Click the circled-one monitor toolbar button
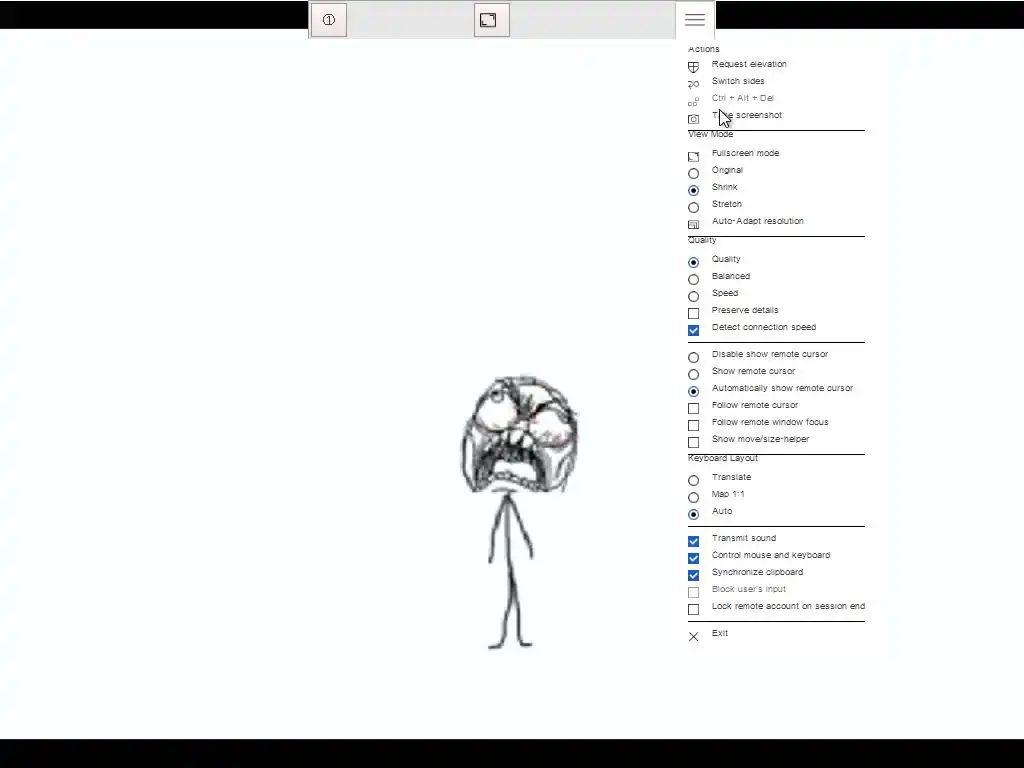1024x768 pixels. [x=328, y=20]
